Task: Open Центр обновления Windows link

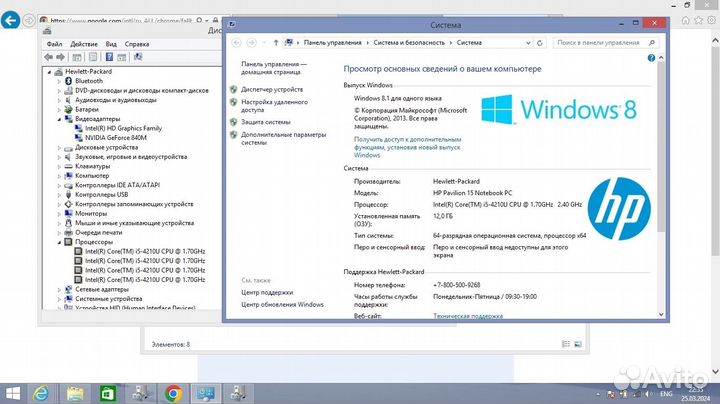Action: [x=282, y=304]
